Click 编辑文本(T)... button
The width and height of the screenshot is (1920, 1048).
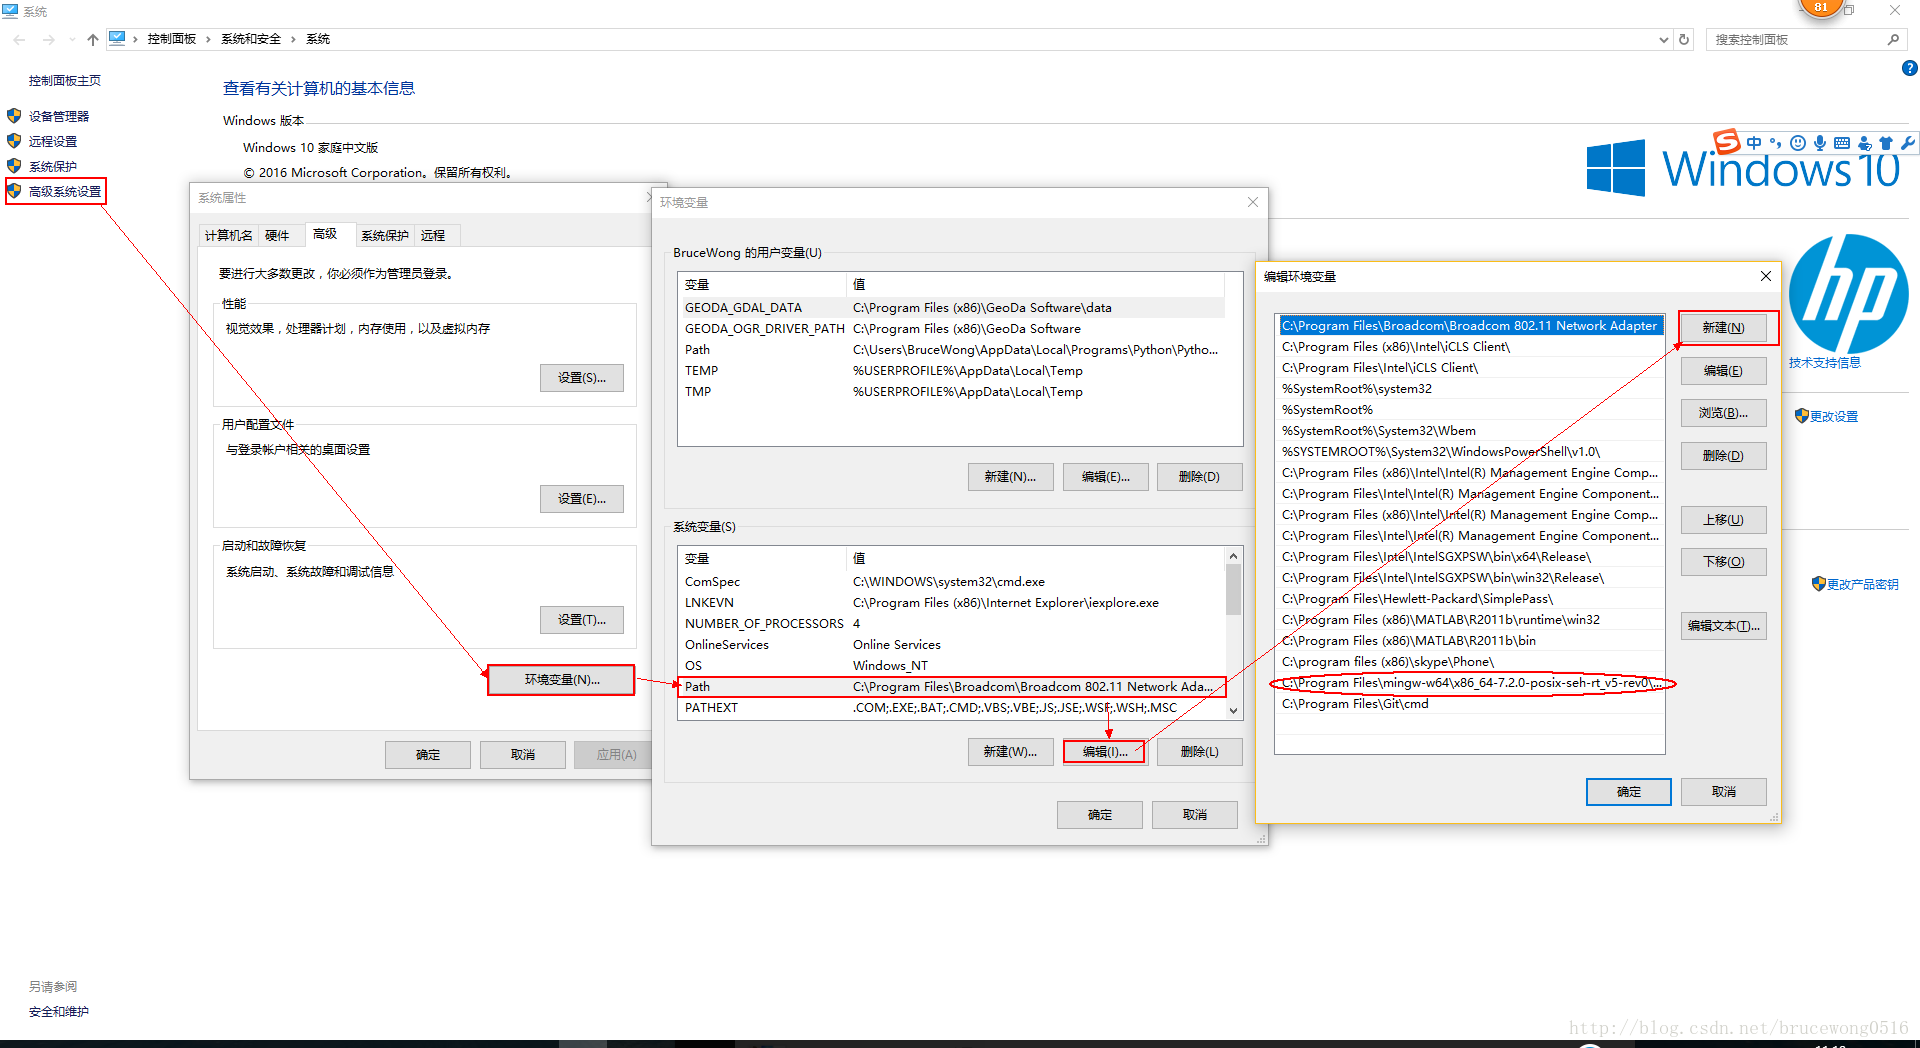tap(1724, 625)
